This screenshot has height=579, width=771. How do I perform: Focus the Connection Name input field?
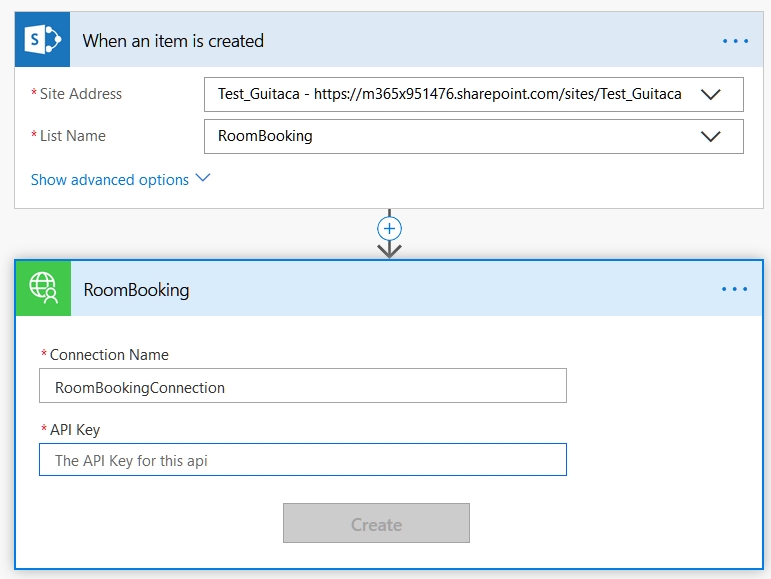[x=303, y=386]
